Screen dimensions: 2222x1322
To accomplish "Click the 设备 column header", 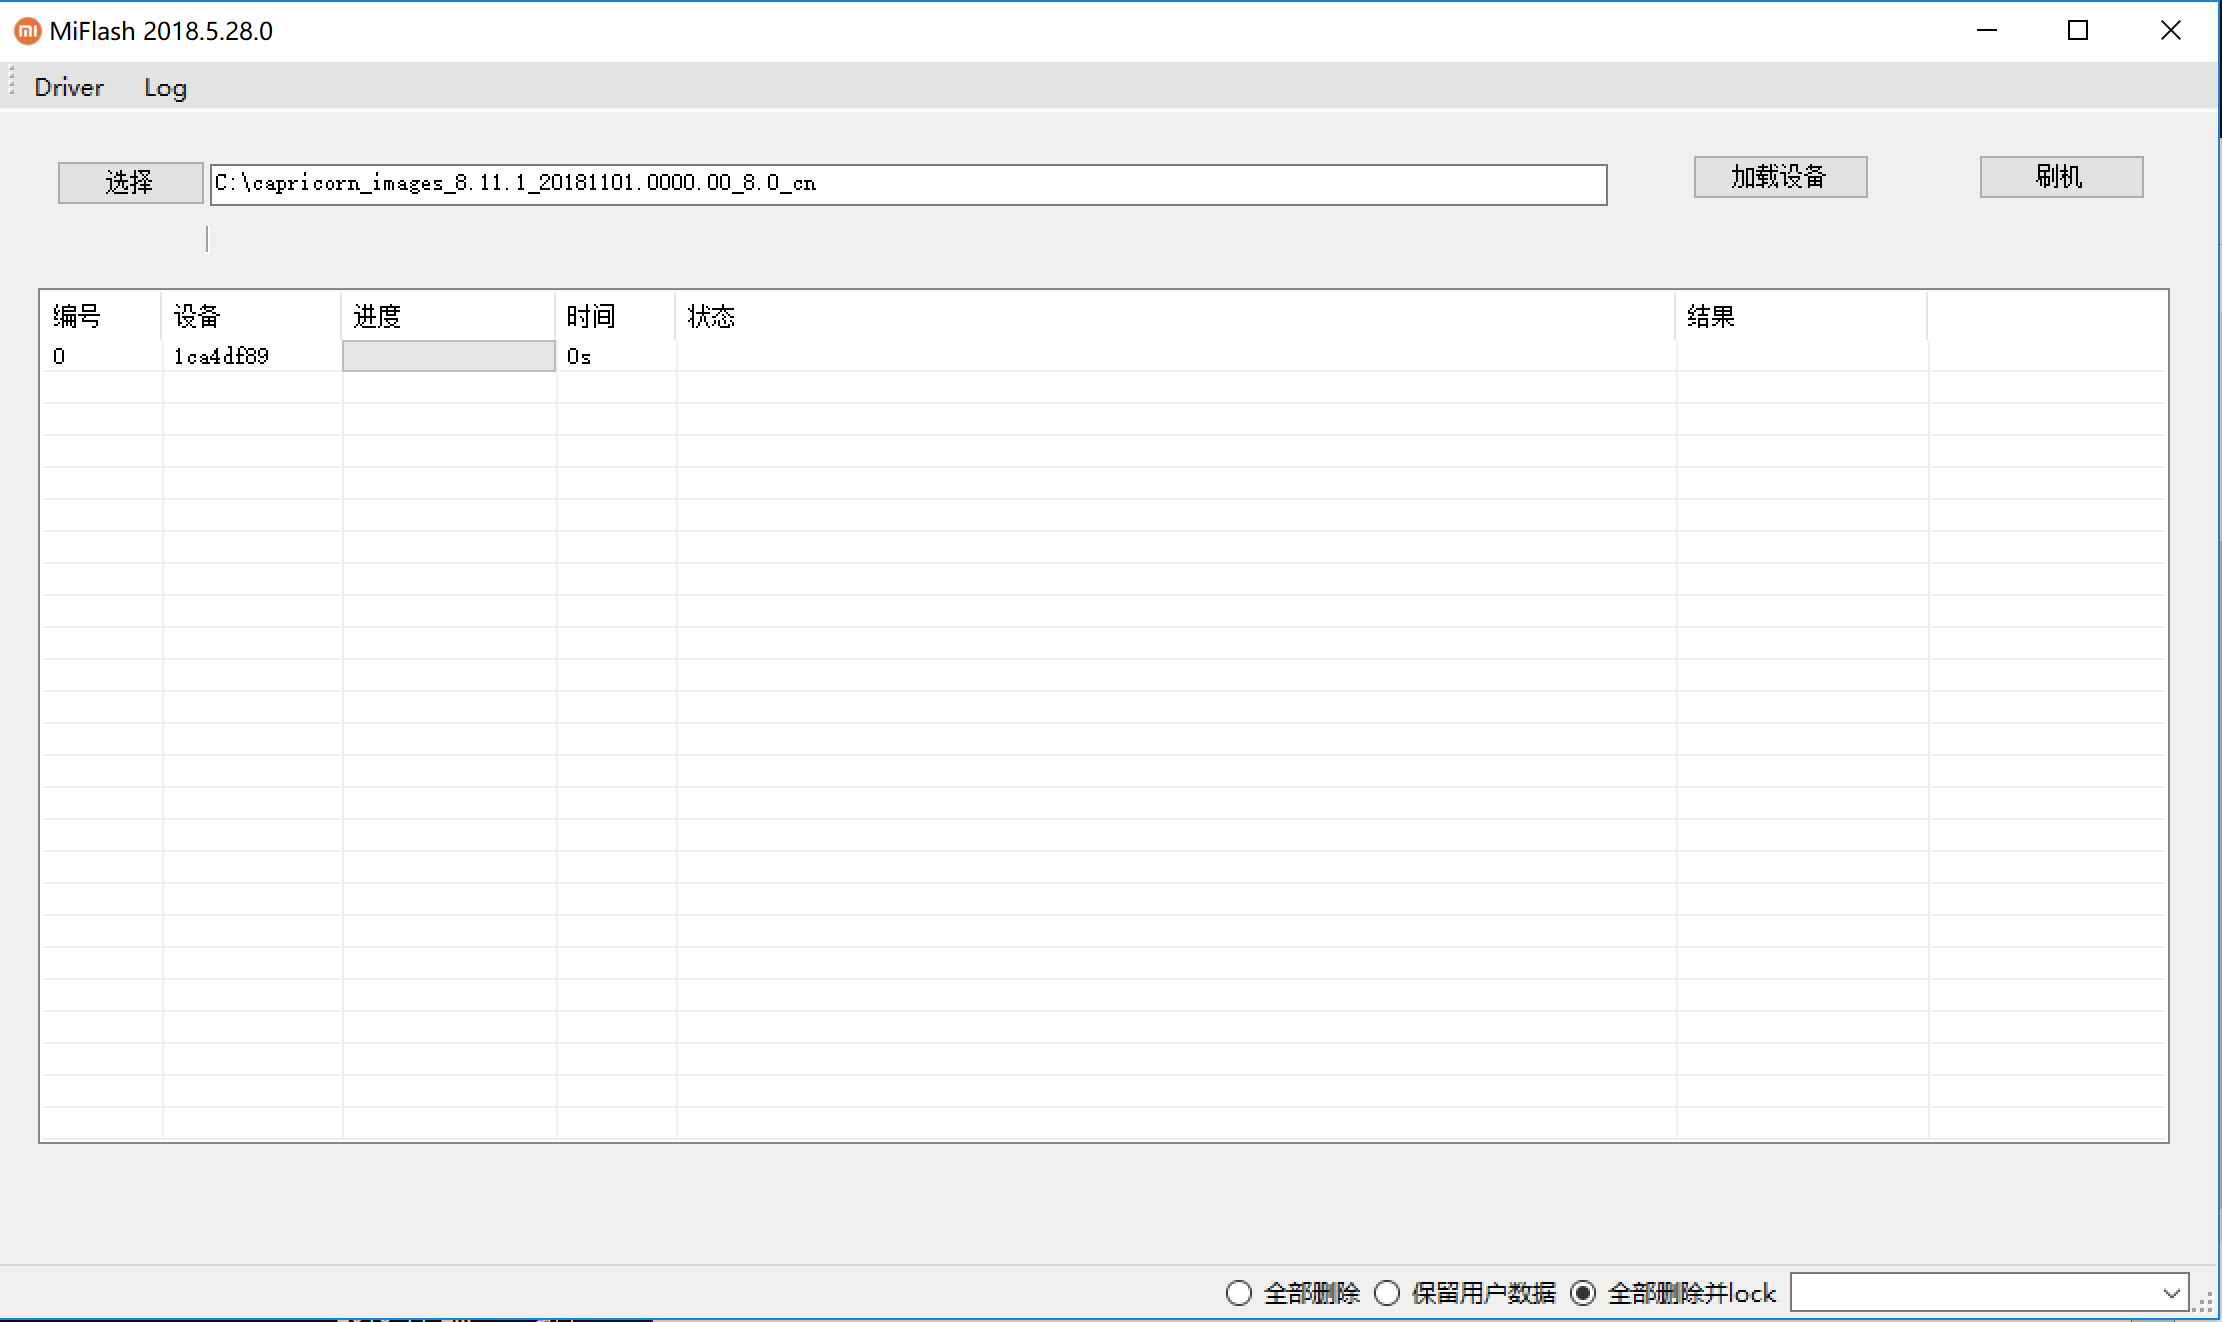I will 197,317.
